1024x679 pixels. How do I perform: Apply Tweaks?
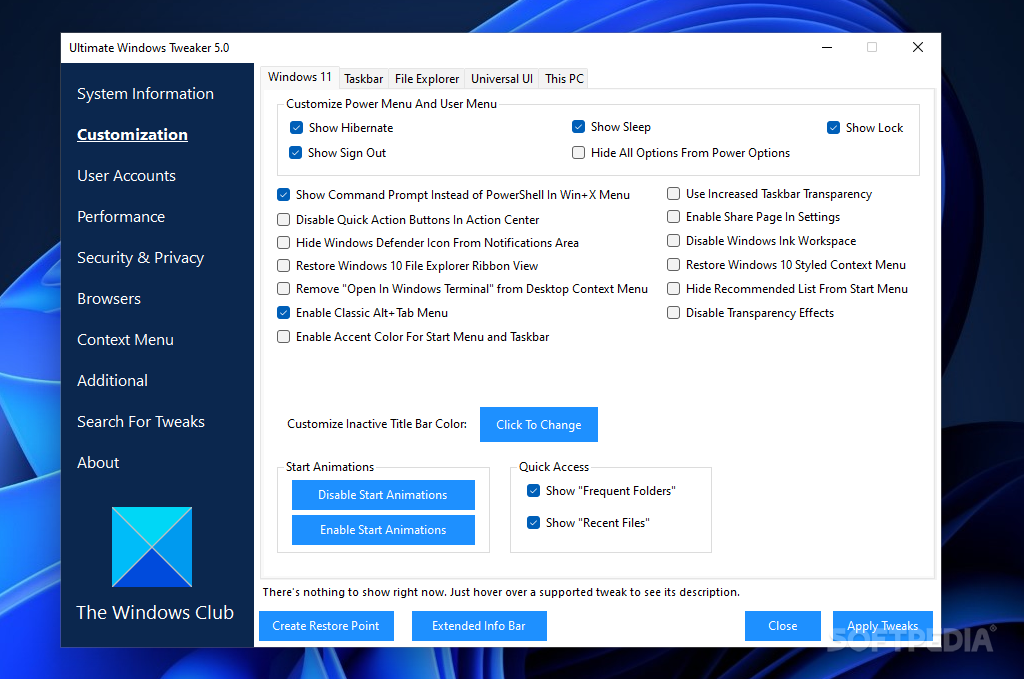pos(882,626)
